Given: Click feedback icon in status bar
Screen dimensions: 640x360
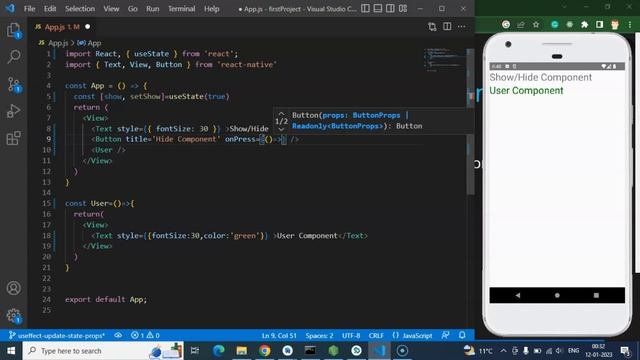Looking at the screenshot, I should click(445, 336).
